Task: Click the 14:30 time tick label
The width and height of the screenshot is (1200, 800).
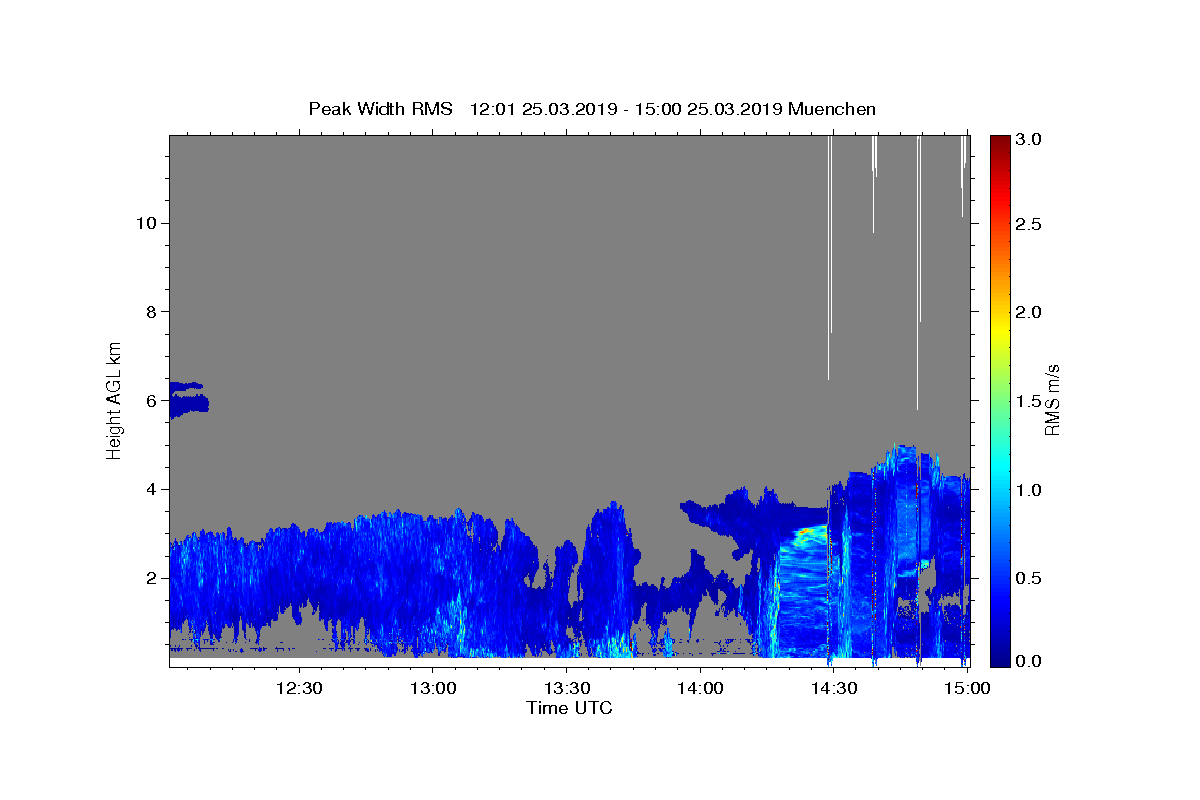Action: point(833,688)
